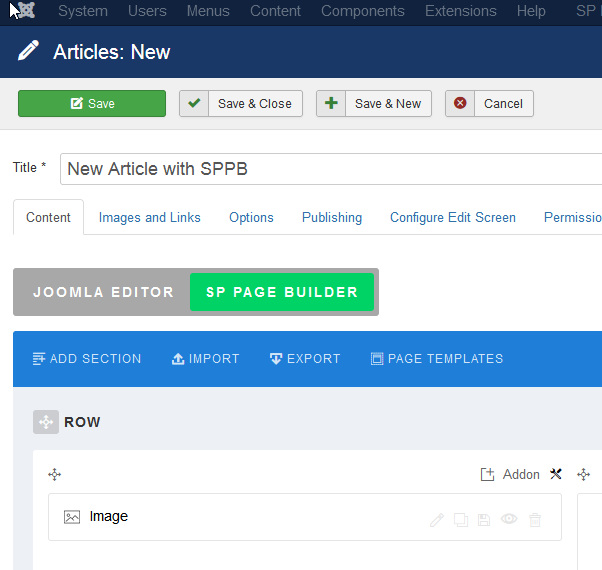Click the article Title input field
This screenshot has width=602, height=570.
click(330, 169)
